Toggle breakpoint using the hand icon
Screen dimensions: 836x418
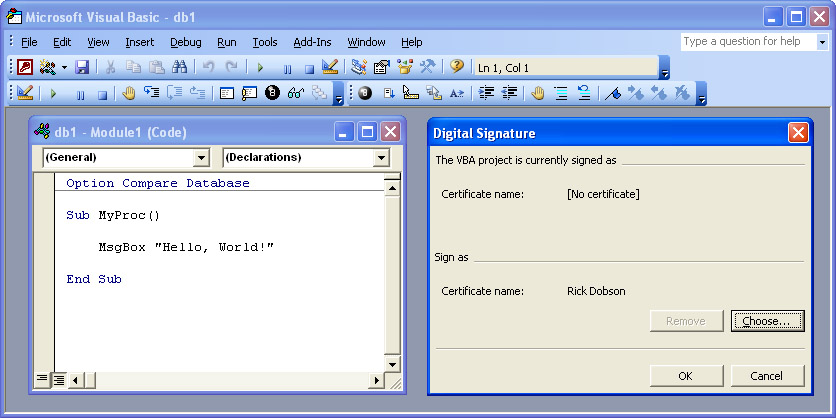coord(129,93)
